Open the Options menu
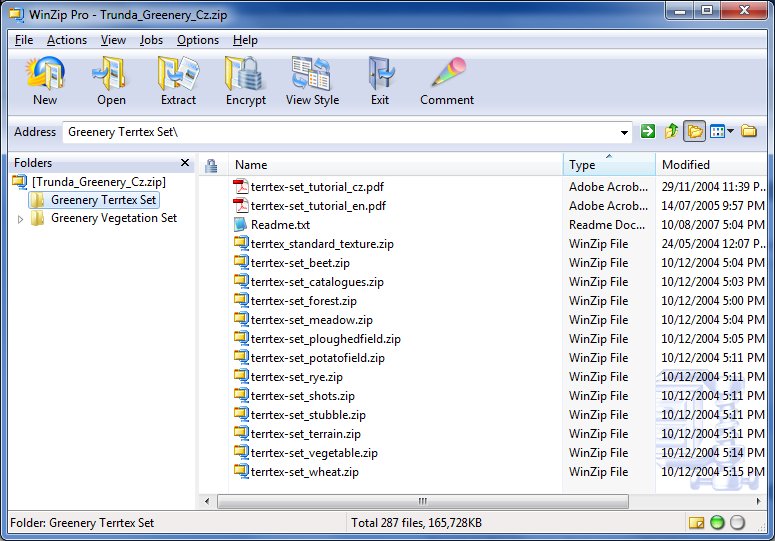This screenshot has height=541, width=775. (x=198, y=40)
